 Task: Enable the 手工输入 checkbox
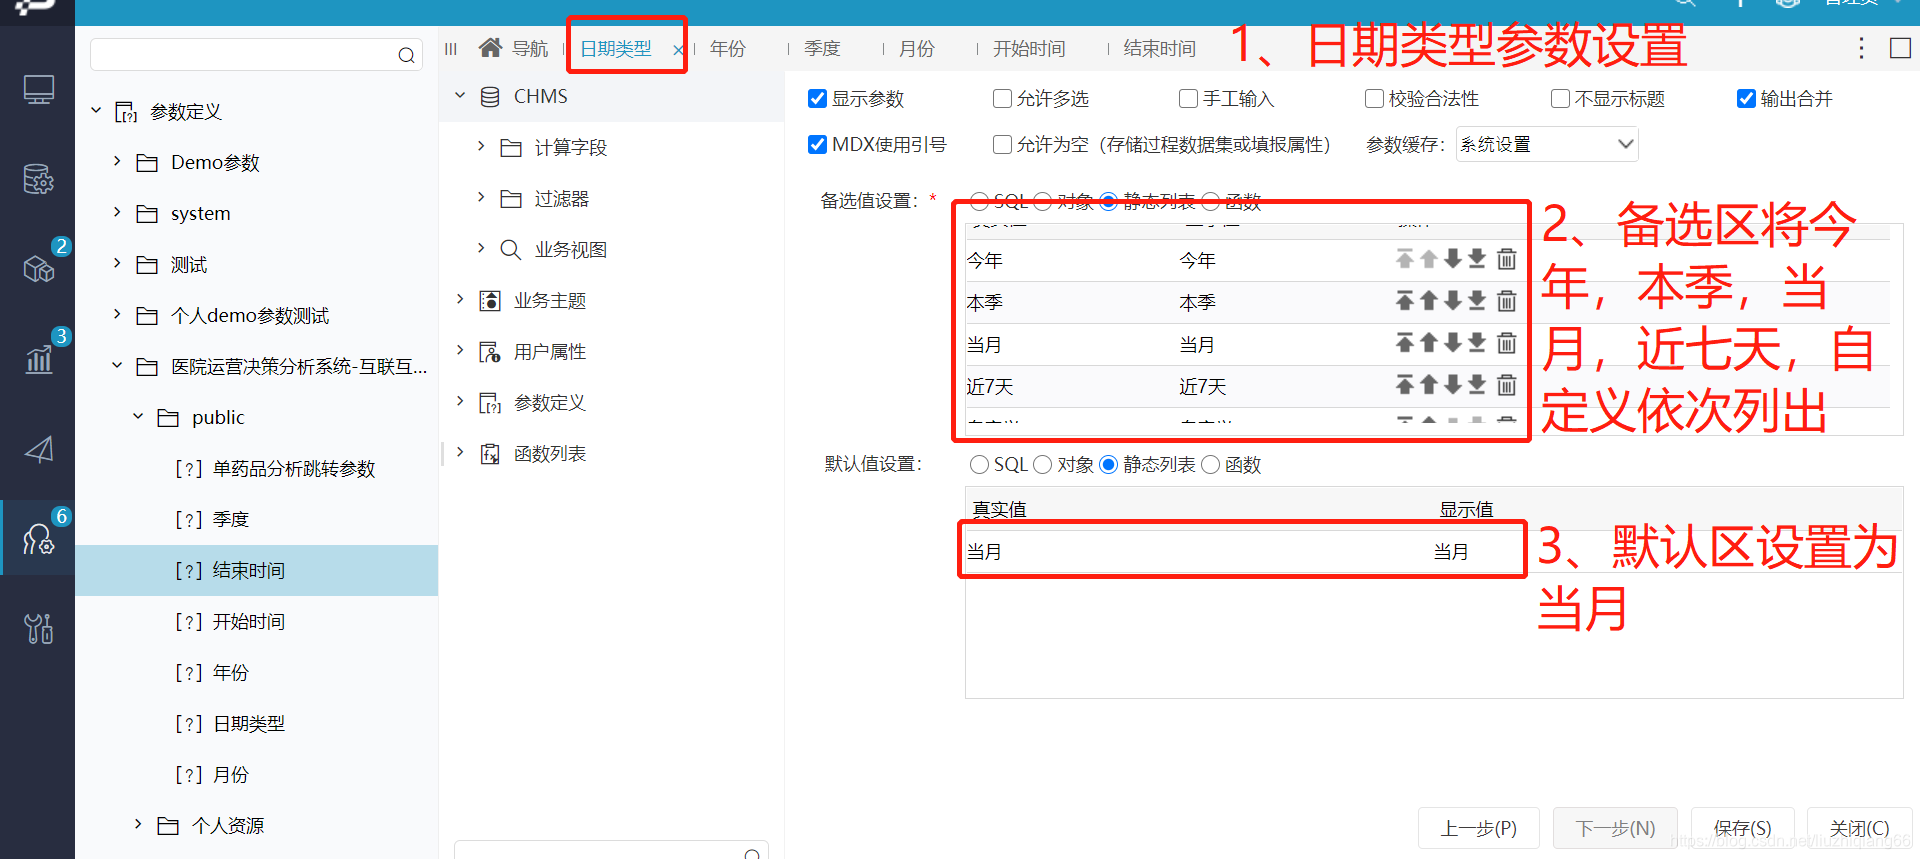pos(1188,99)
